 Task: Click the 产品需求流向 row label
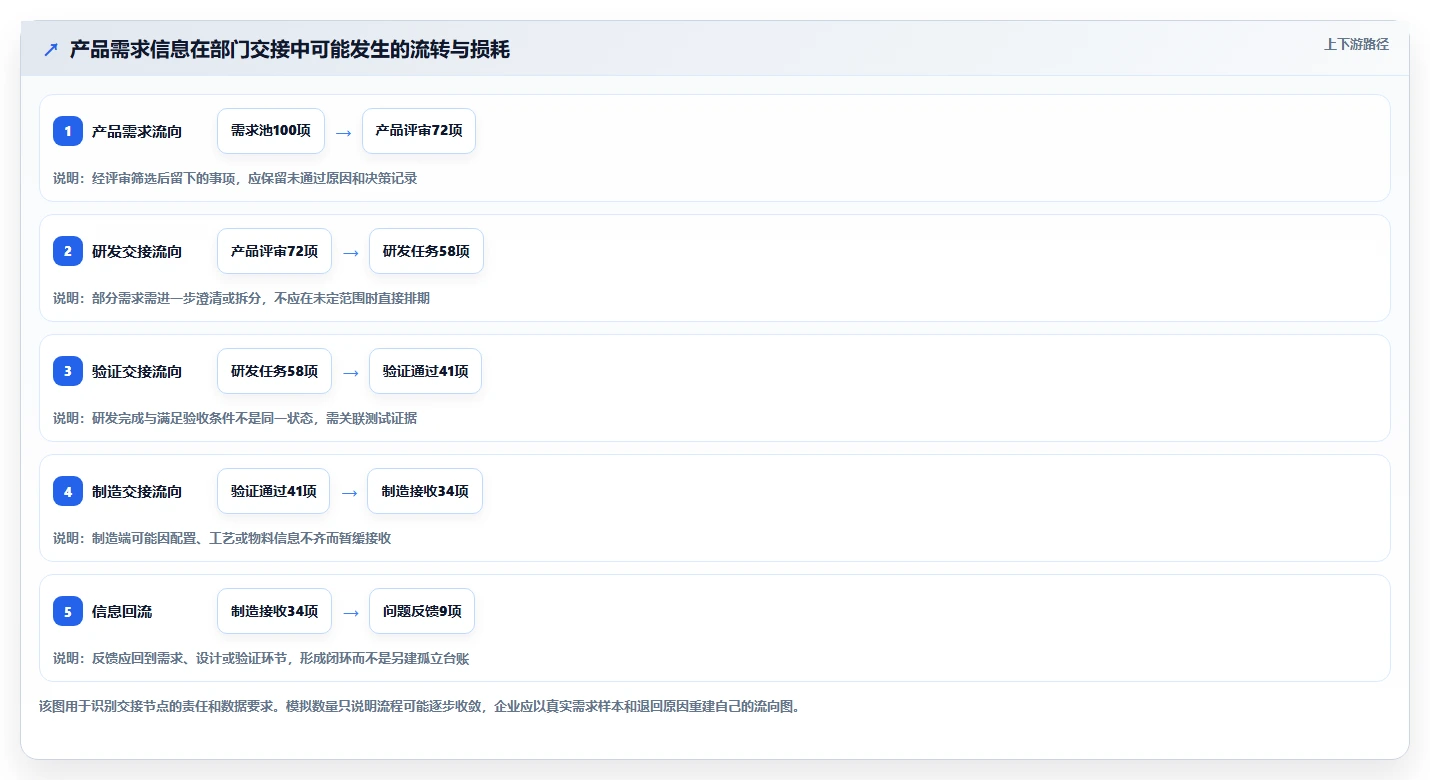137,131
